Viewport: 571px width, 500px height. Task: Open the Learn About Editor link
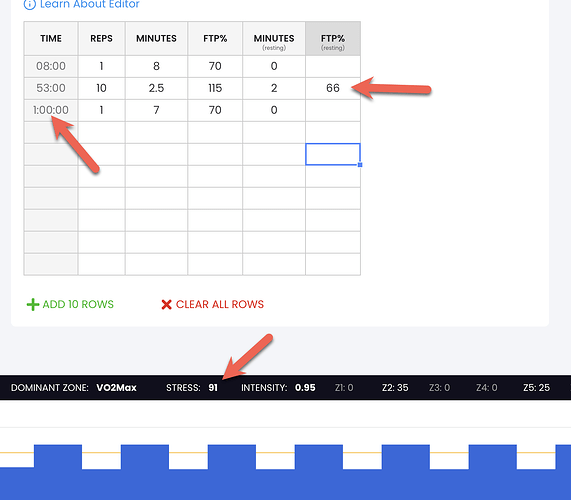(x=81, y=4)
